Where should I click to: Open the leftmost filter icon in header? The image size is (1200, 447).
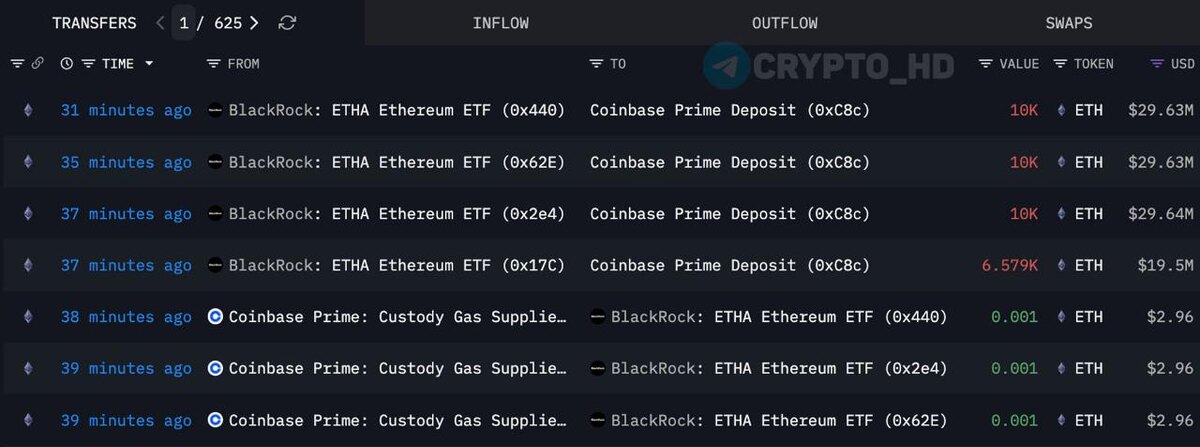coord(17,63)
